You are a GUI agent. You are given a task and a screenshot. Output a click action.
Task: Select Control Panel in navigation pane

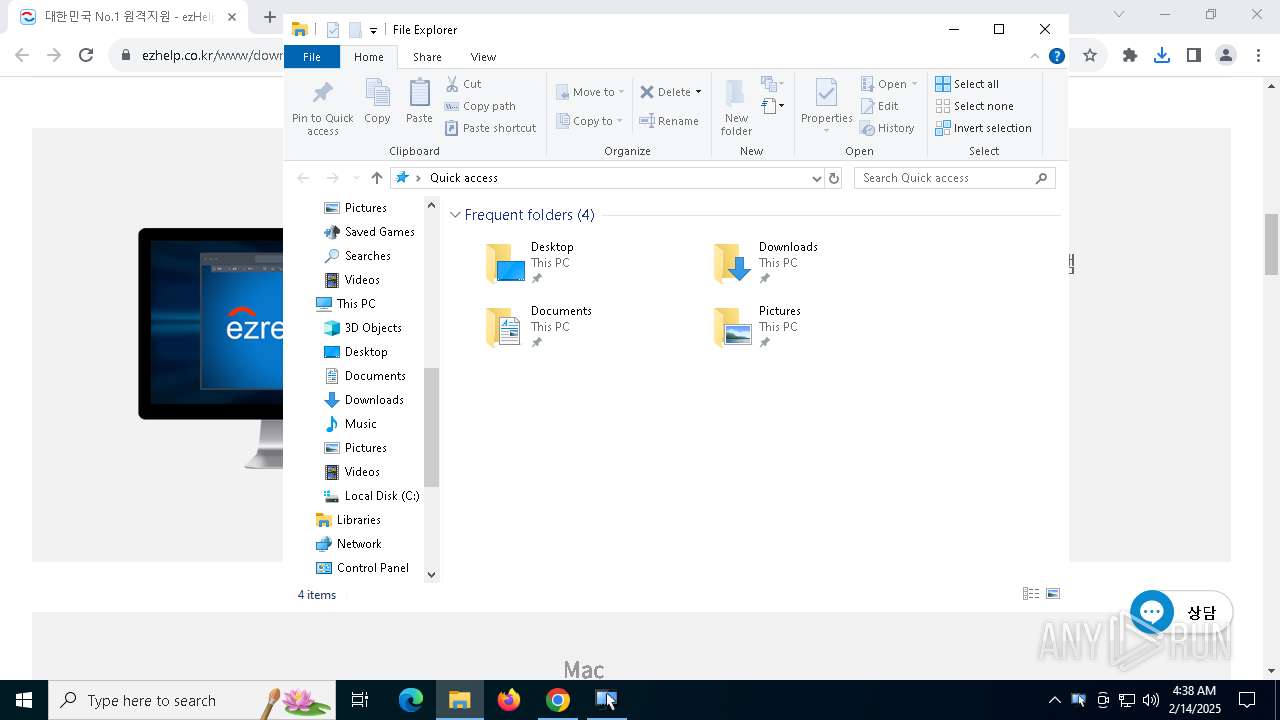pyautogui.click(x=362, y=568)
